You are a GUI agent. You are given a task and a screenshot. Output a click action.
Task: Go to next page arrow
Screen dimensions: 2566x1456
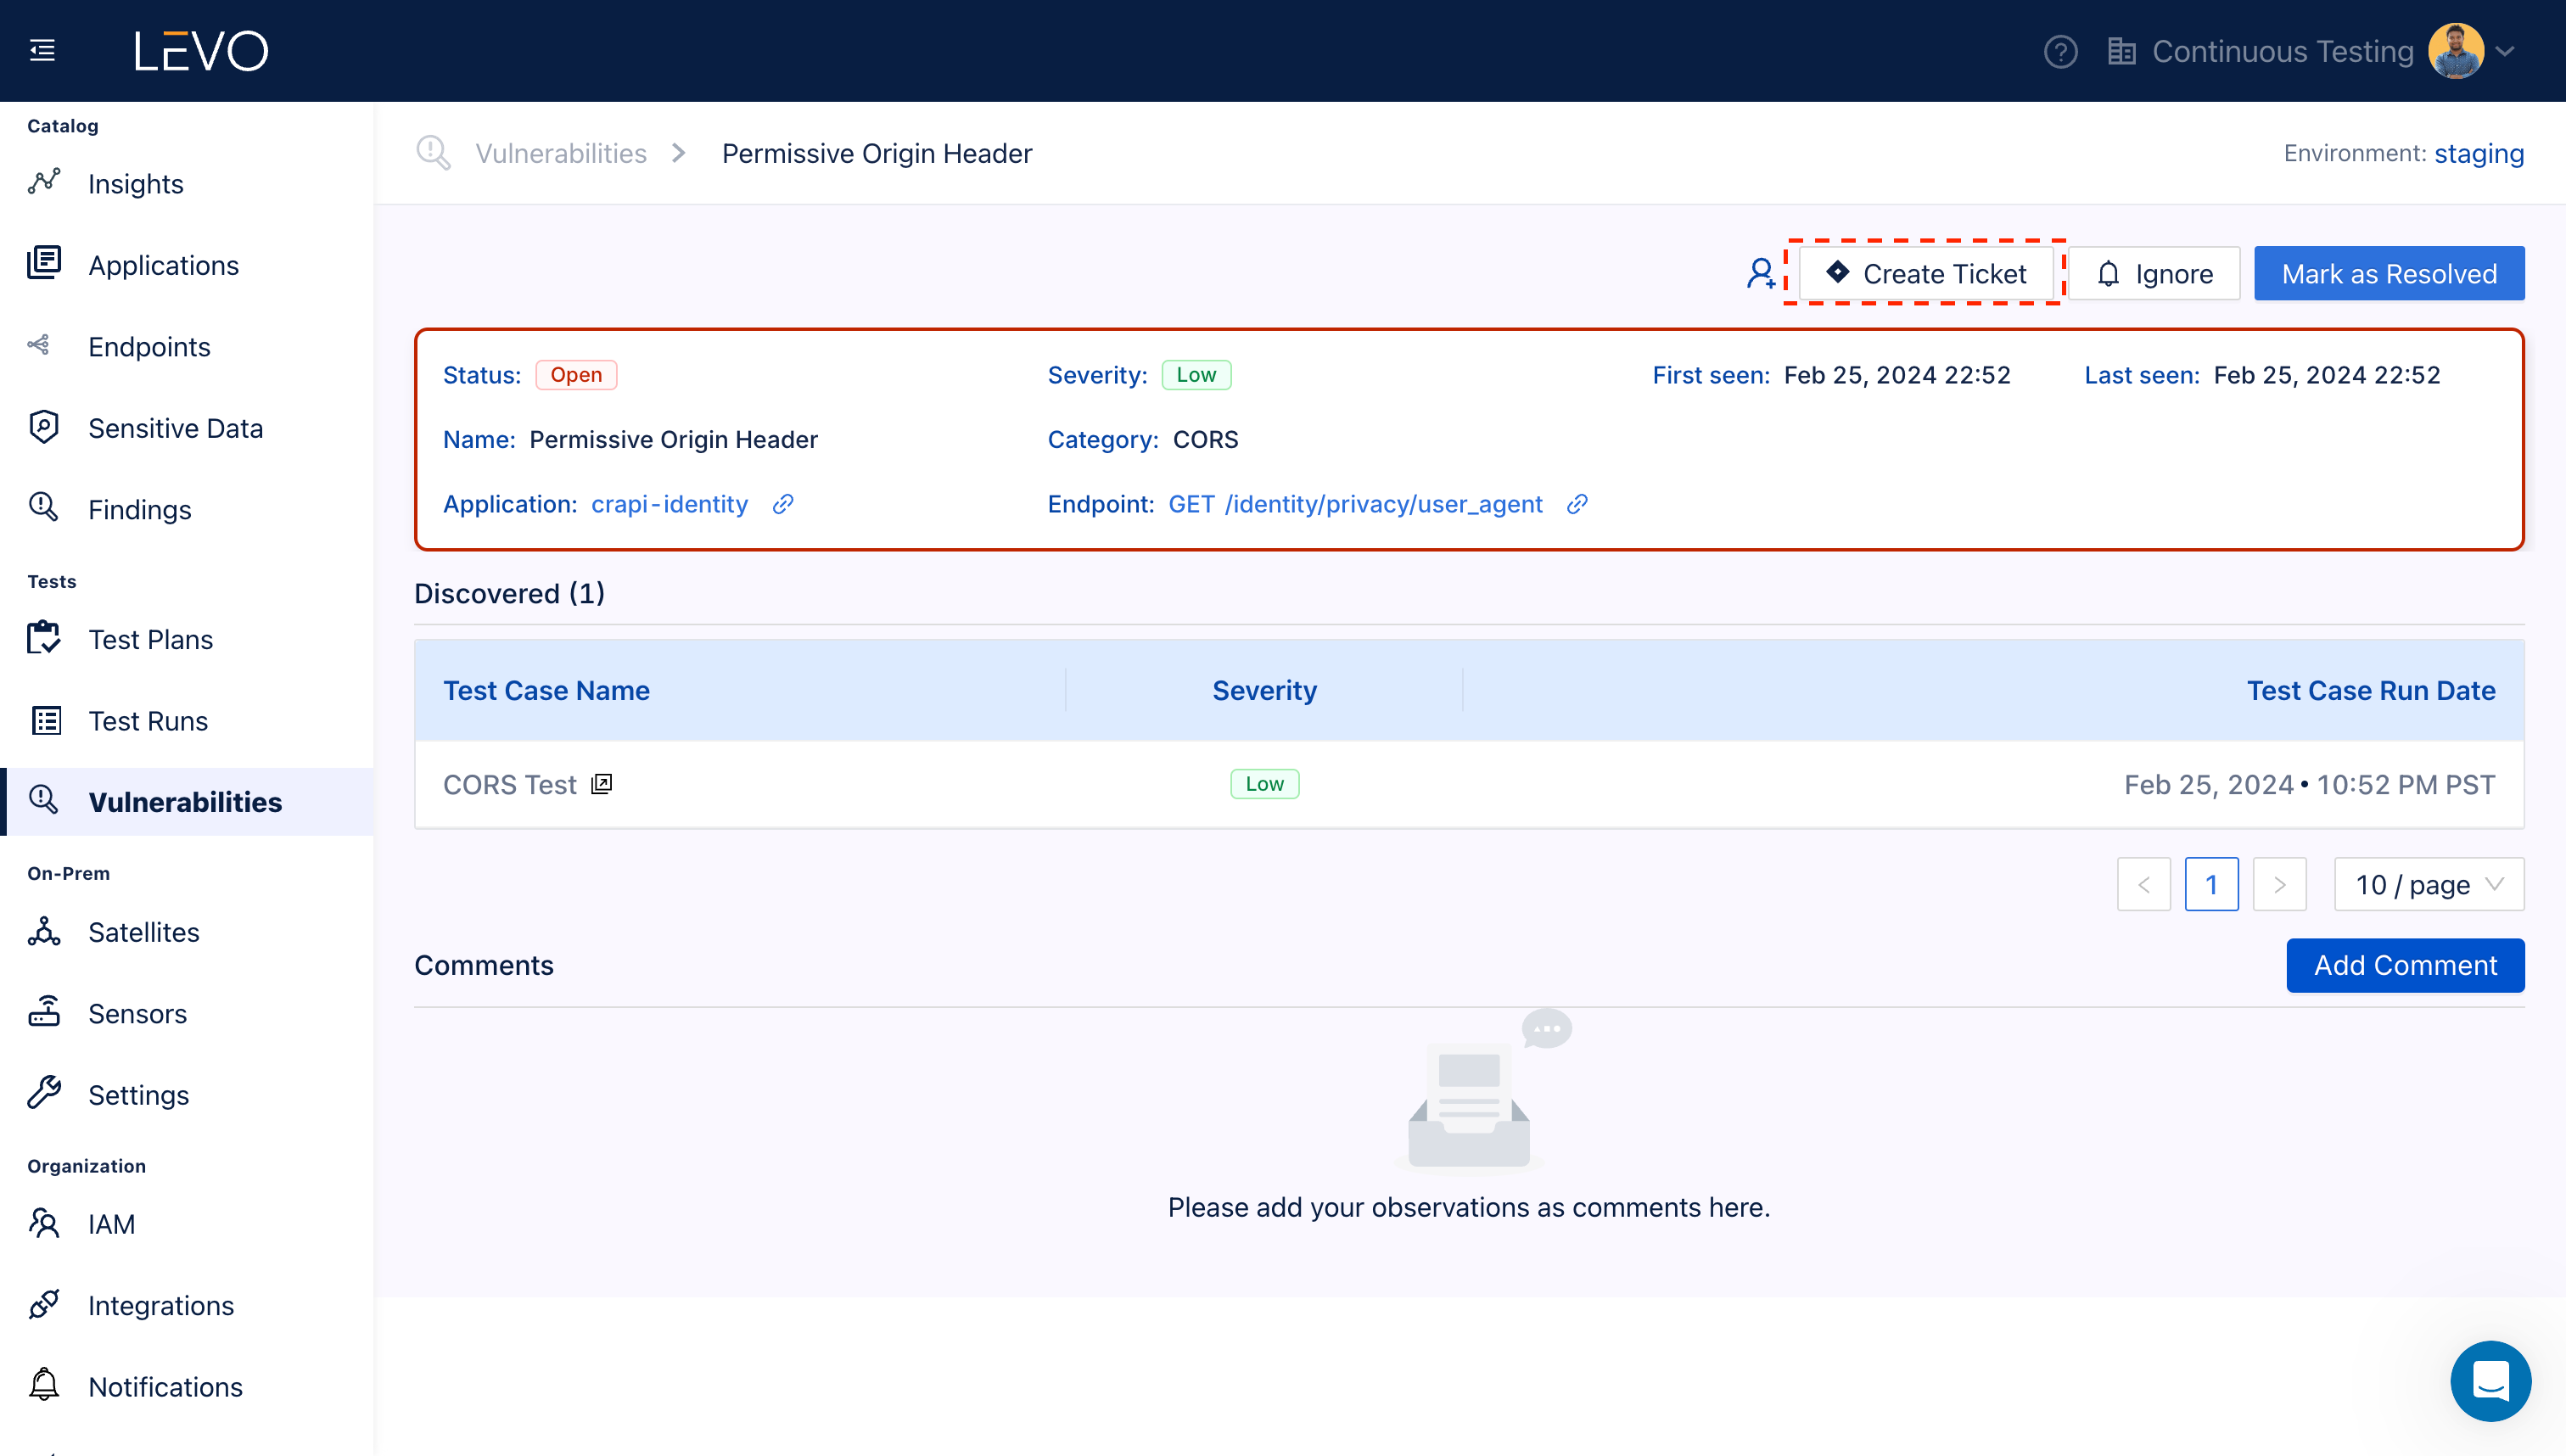click(x=2279, y=884)
